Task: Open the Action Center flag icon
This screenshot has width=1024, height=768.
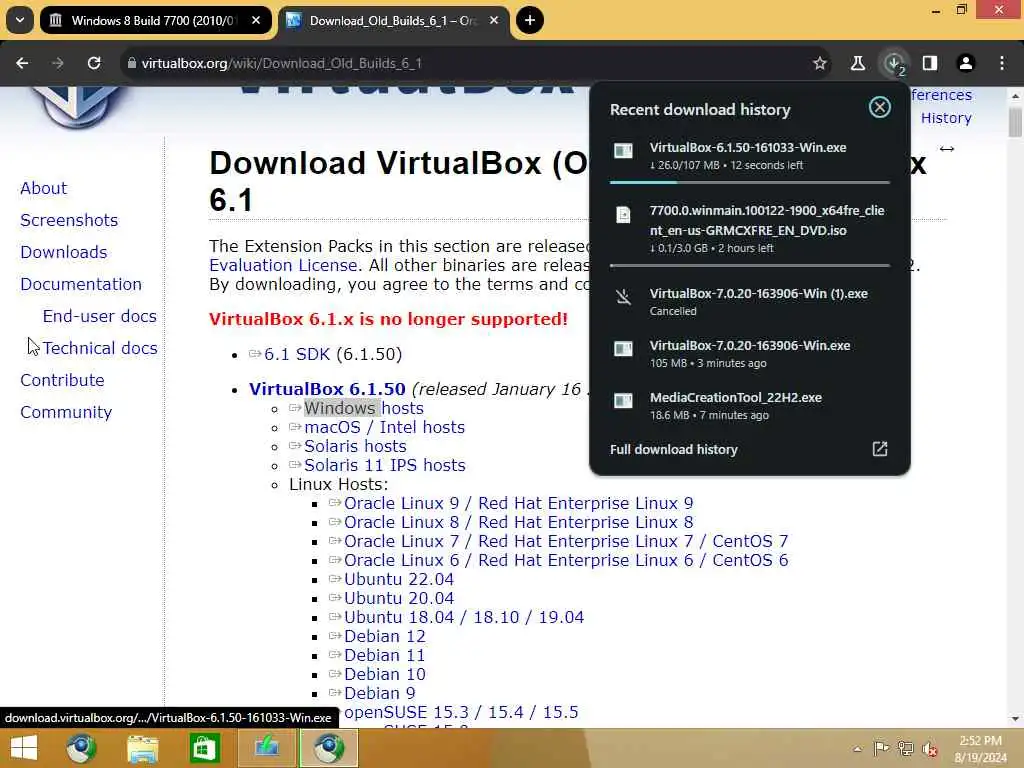Action: 881,748
